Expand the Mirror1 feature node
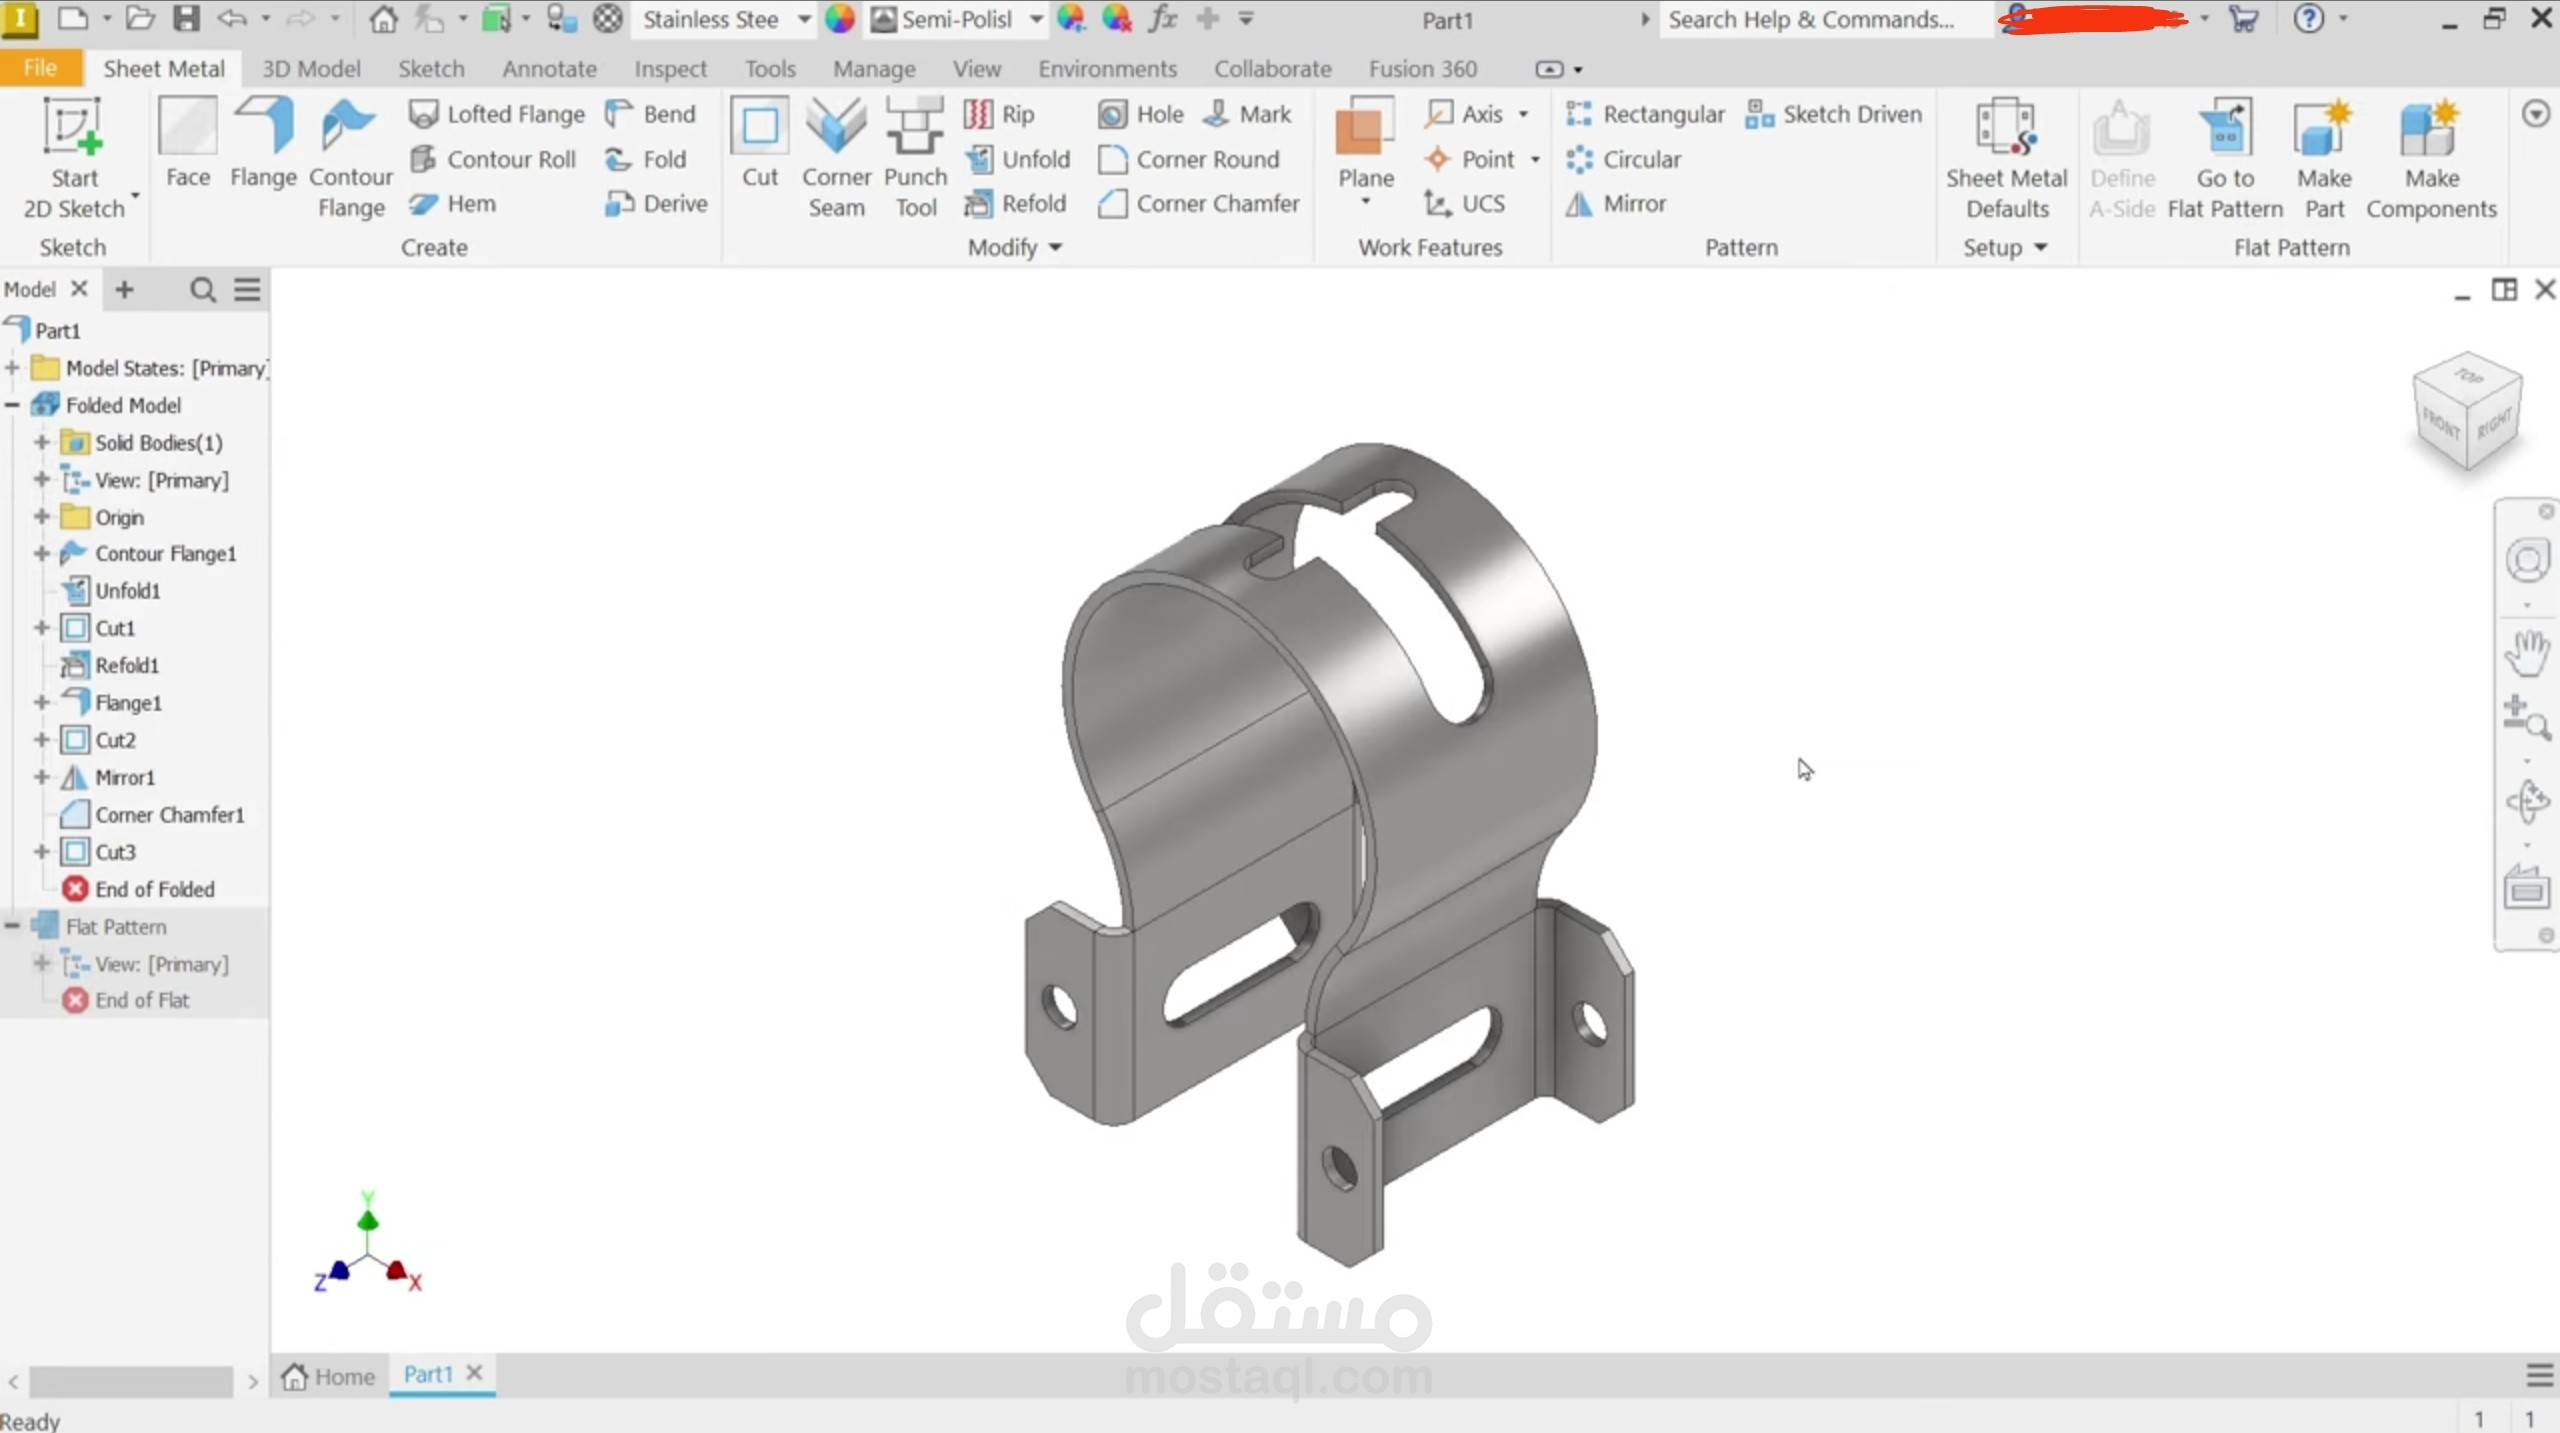The width and height of the screenshot is (2560, 1433). tap(41, 777)
